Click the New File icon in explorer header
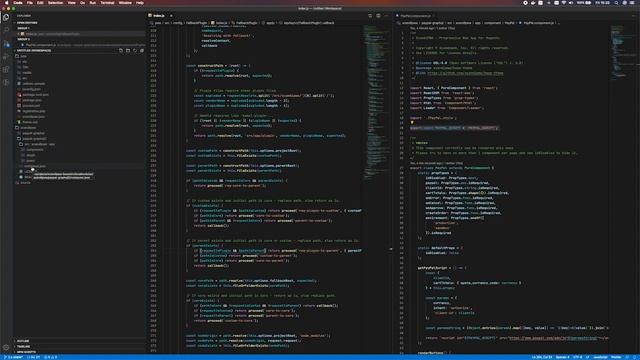Image resolution: width=640 pixels, height=360 pixels. point(120,51)
